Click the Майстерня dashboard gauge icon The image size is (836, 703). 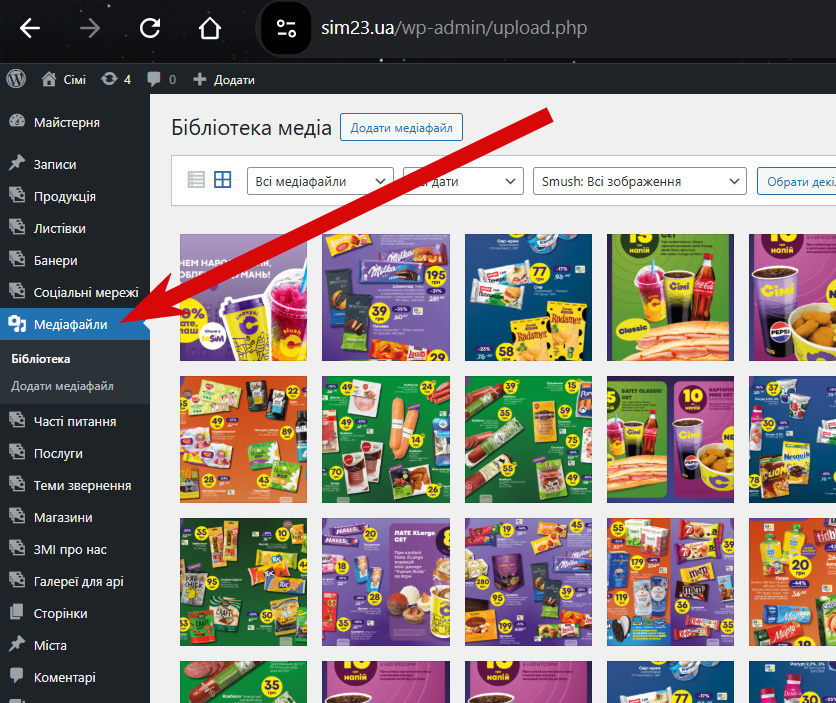tap(17, 122)
